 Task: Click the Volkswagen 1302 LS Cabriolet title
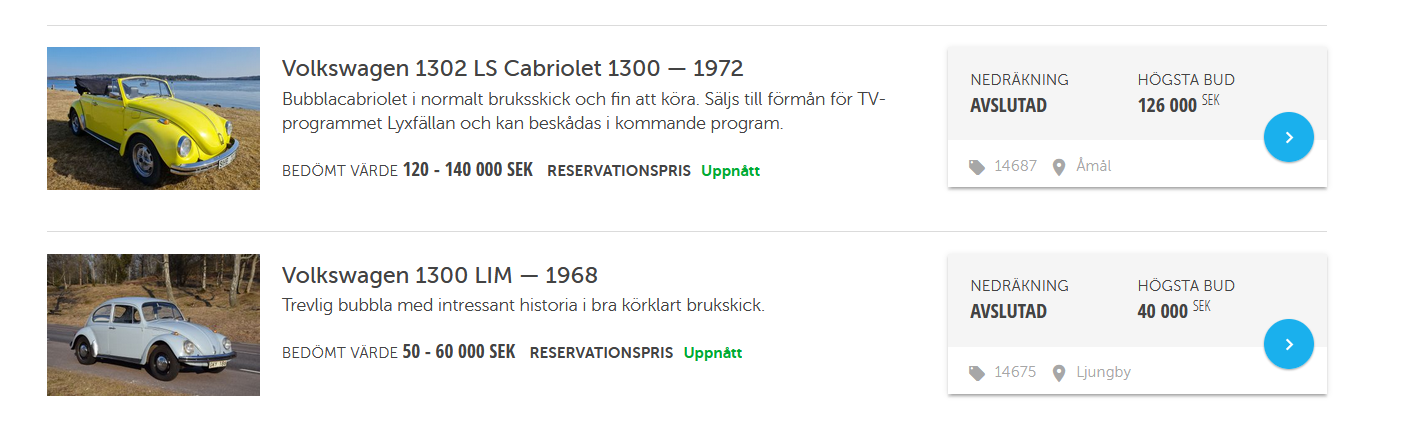(512, 69)
